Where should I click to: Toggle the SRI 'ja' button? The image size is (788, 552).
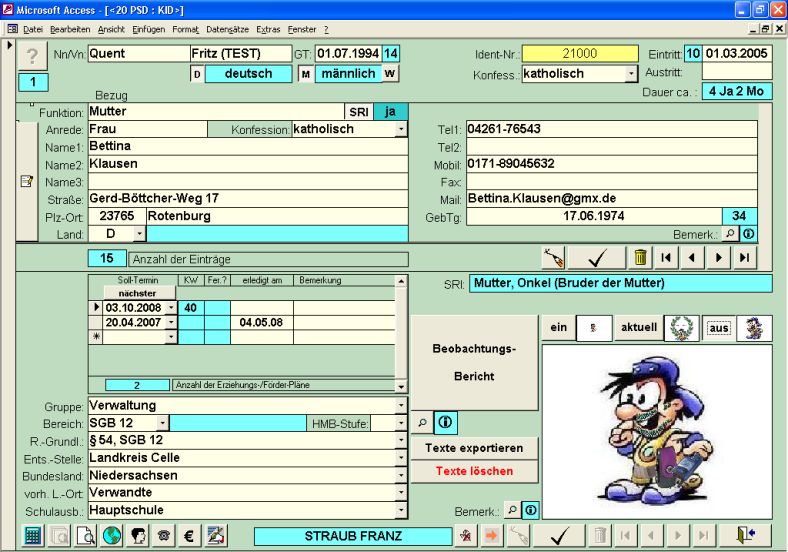(x=390, y=112)
